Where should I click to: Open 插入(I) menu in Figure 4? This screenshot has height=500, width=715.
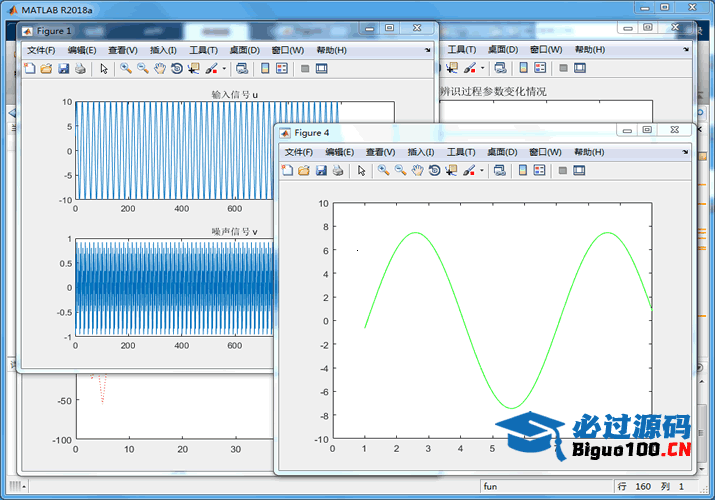pos(420,152)
